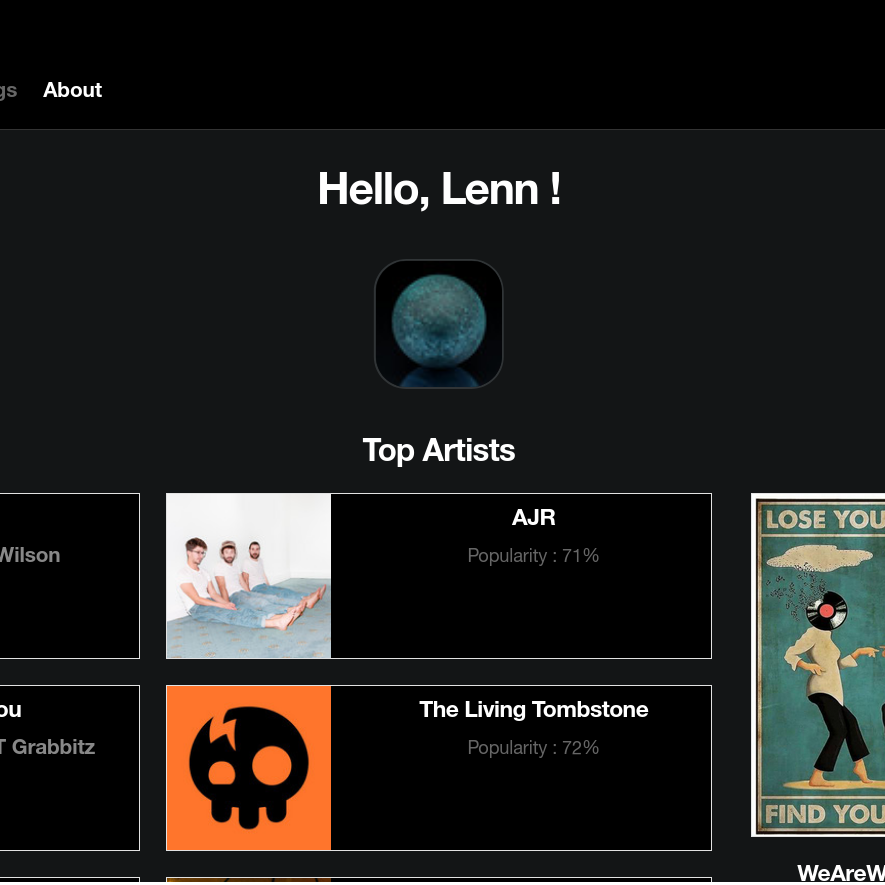Click the WeAreW title below the poster

840,873
